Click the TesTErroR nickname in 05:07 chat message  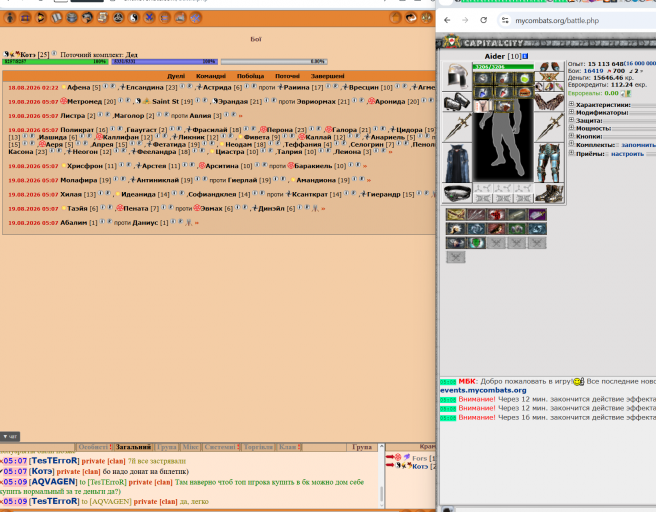click(x=55, y=461)
